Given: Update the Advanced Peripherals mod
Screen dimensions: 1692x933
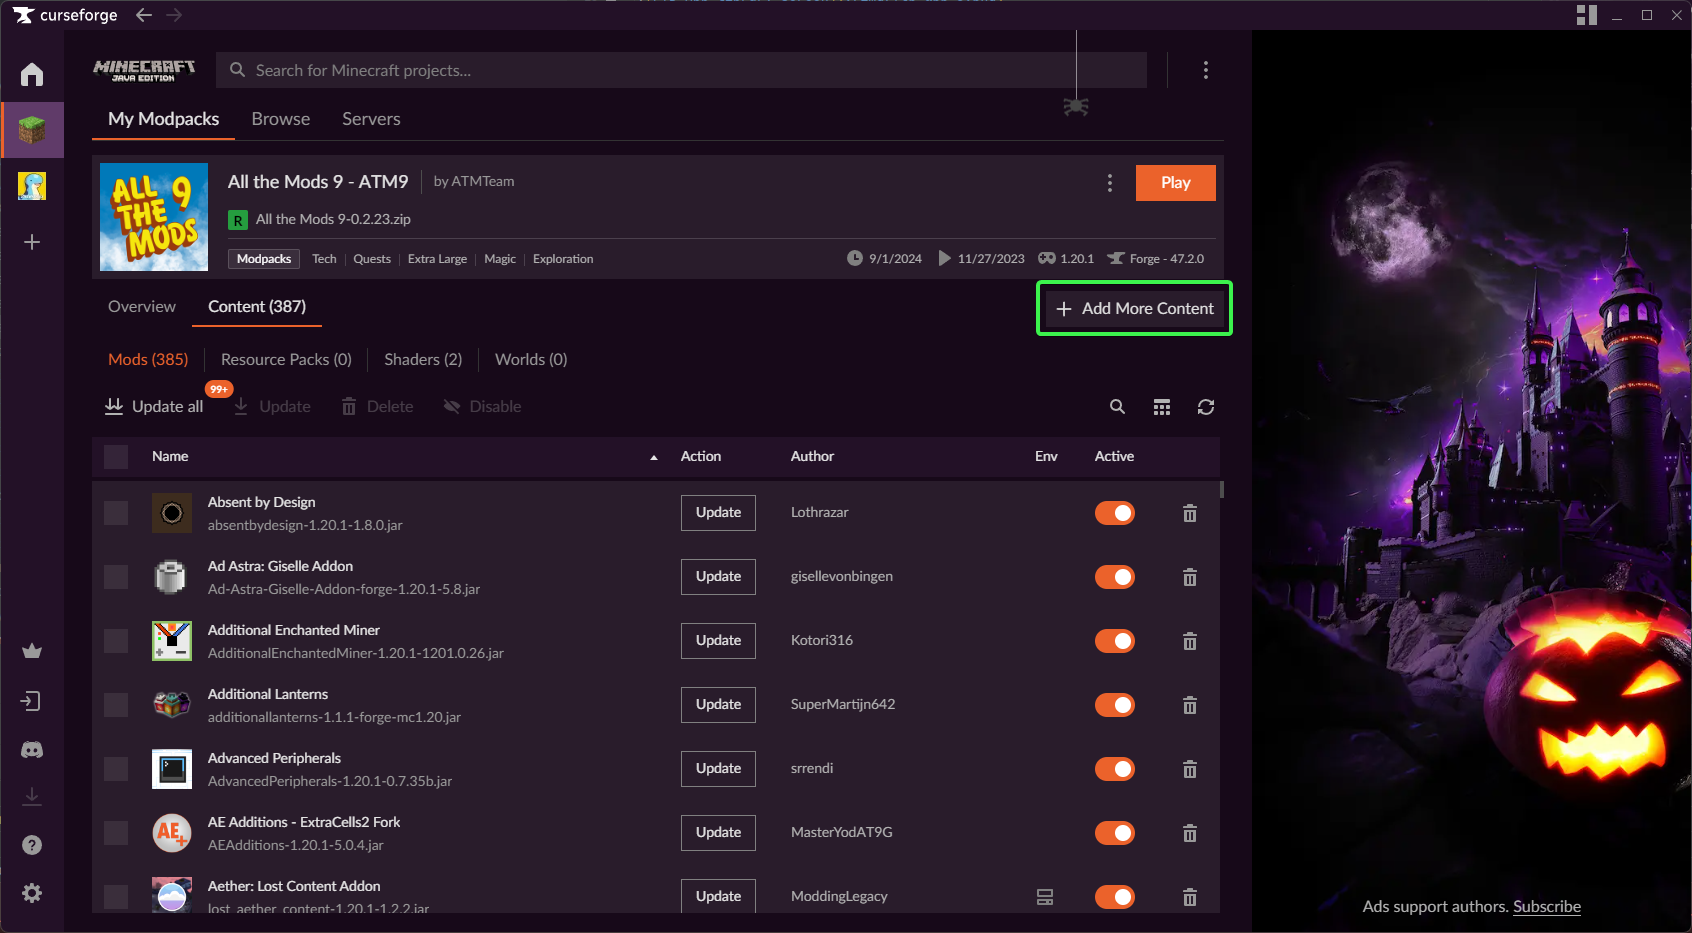Looking at the screenshot, I should coord(718,769).
